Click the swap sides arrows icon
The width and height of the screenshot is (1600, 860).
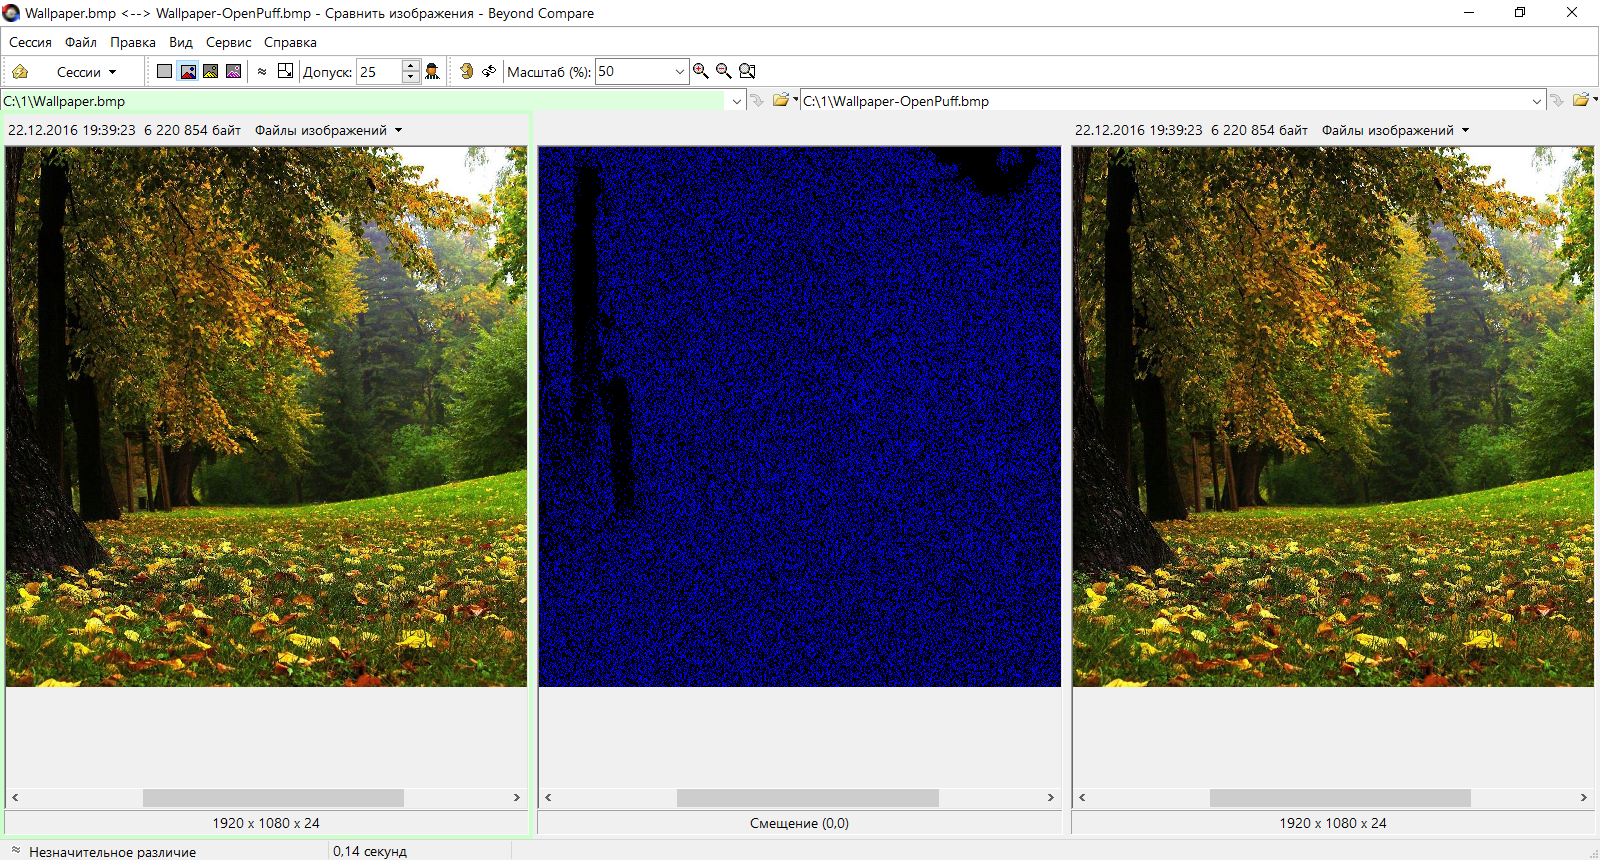(x=489, y=71)
